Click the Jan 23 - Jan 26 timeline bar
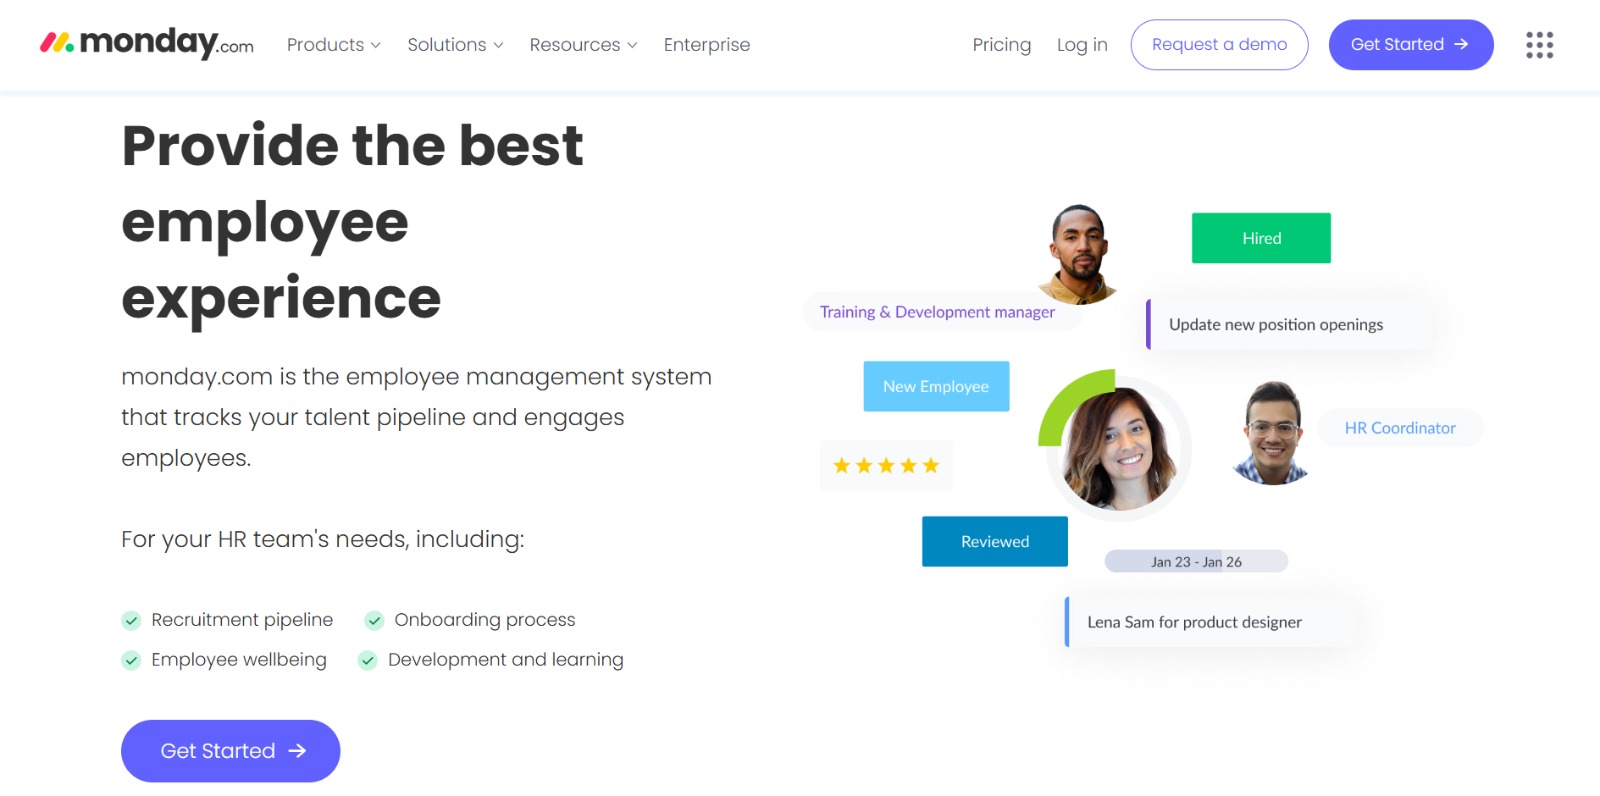 click(1196, 562)
